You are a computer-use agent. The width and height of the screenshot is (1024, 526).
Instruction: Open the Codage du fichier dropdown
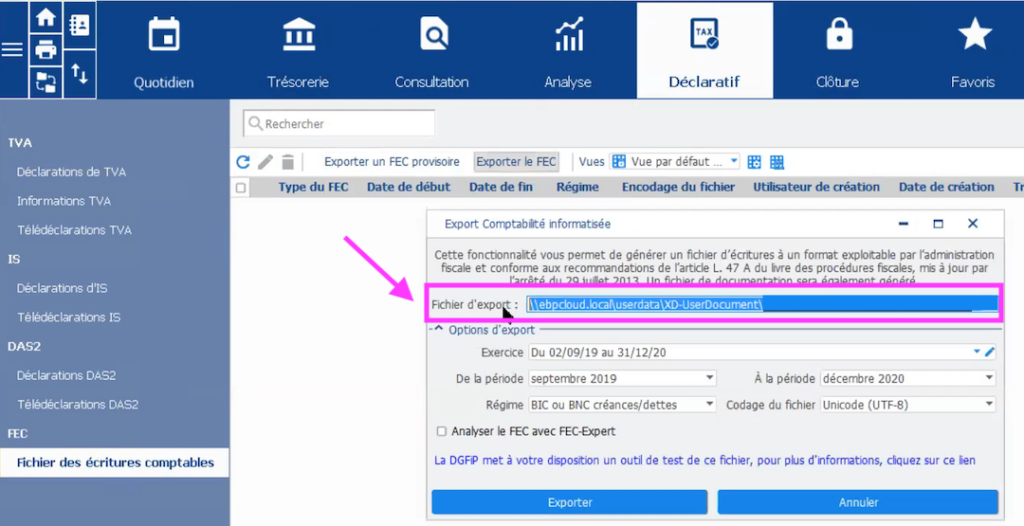pos(908,405)
